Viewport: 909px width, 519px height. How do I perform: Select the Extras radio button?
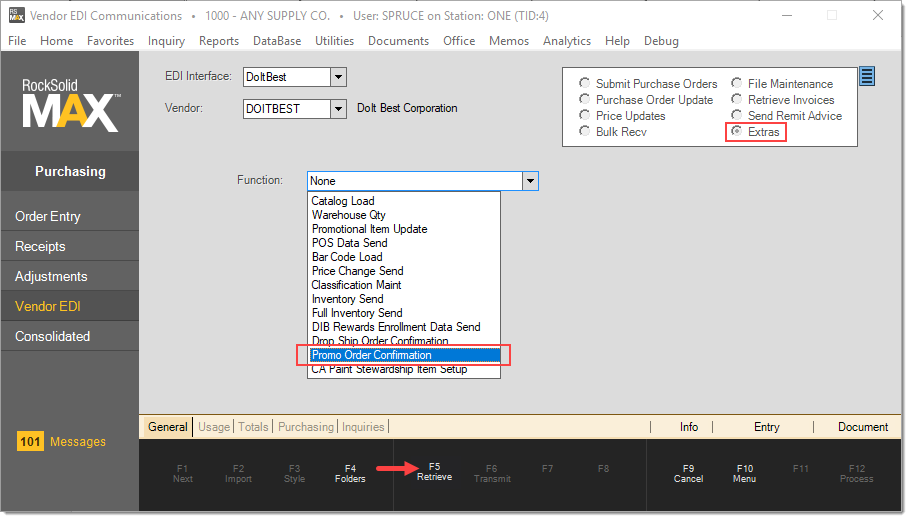(738, 132)
